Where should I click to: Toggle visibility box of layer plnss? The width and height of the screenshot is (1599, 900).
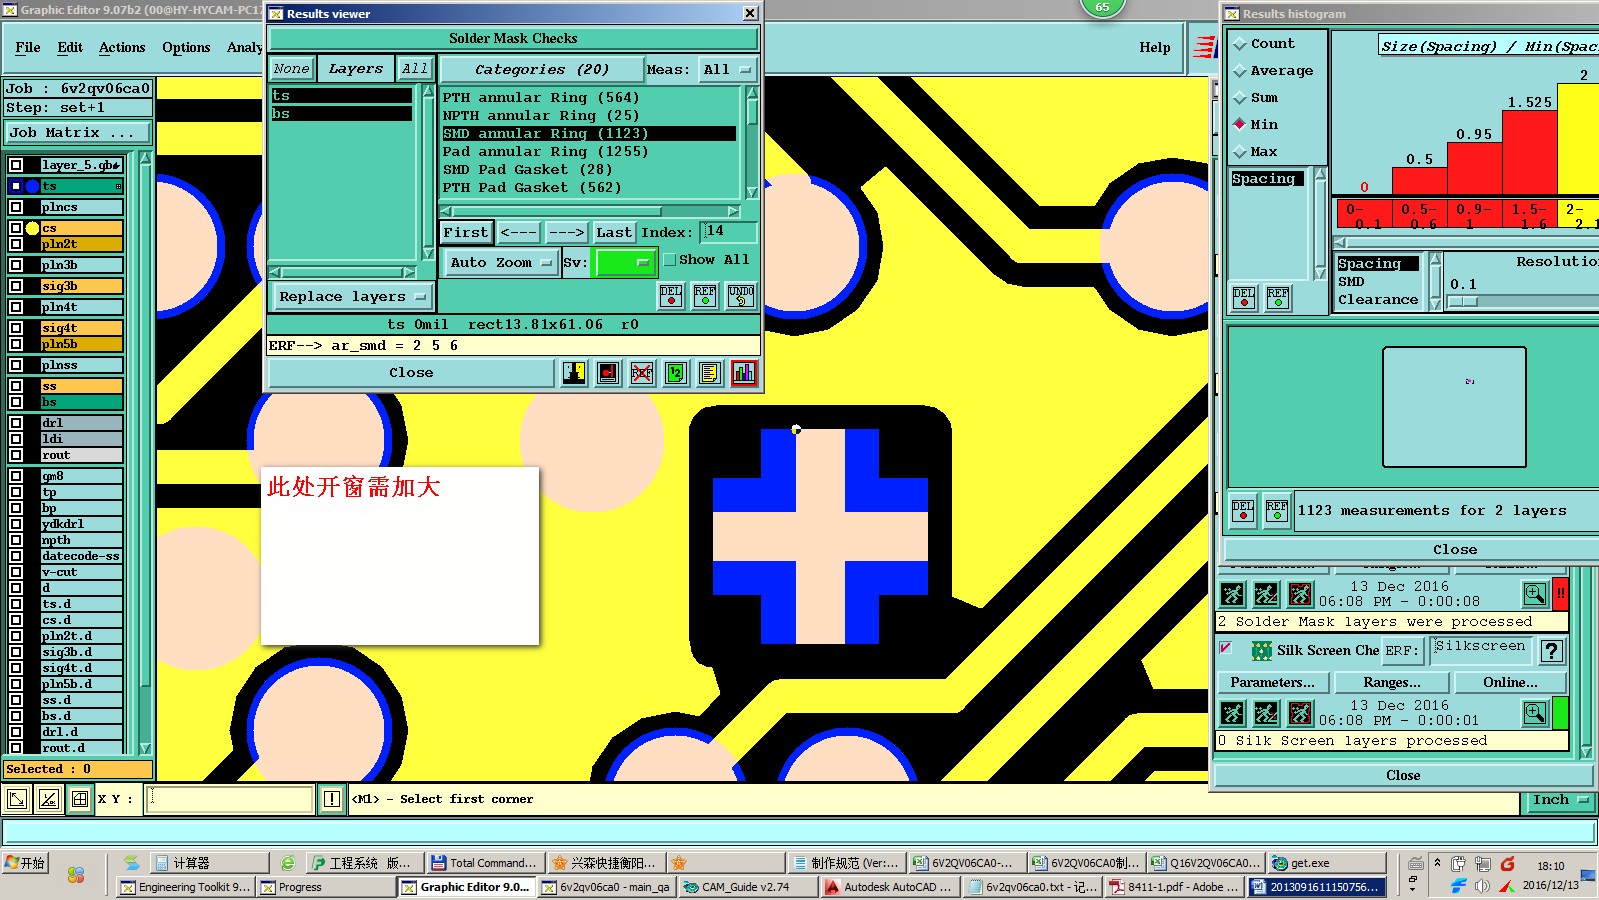click(16, 365)
